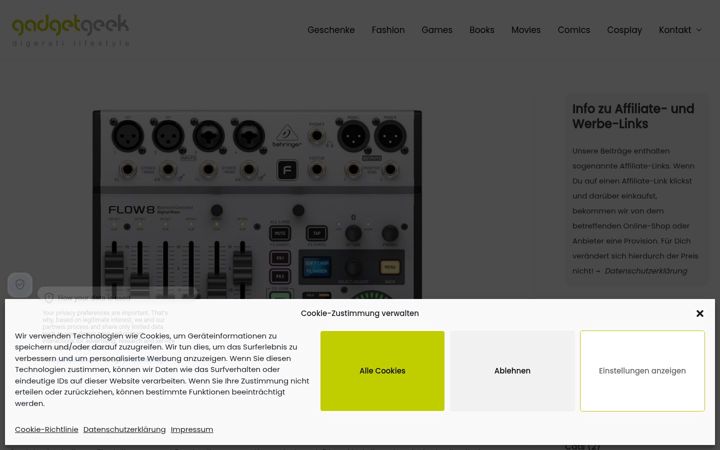Image resolution: width=720 pixels, height=450 pixels.
Task: Click the Behringer FLOW8 mixer image
Action: (x=257, y=204)
